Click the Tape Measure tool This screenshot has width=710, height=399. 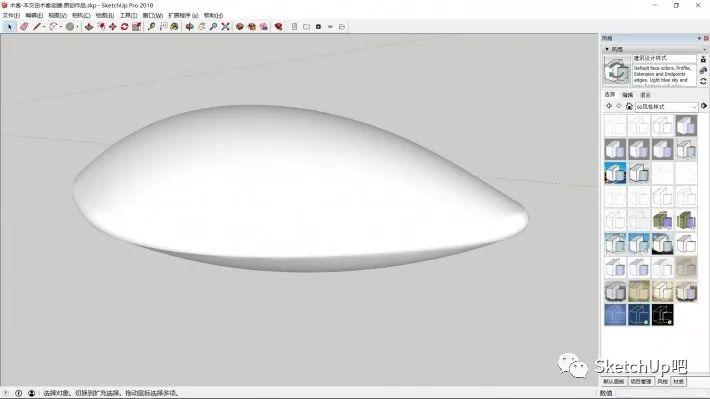coord(152,27)
